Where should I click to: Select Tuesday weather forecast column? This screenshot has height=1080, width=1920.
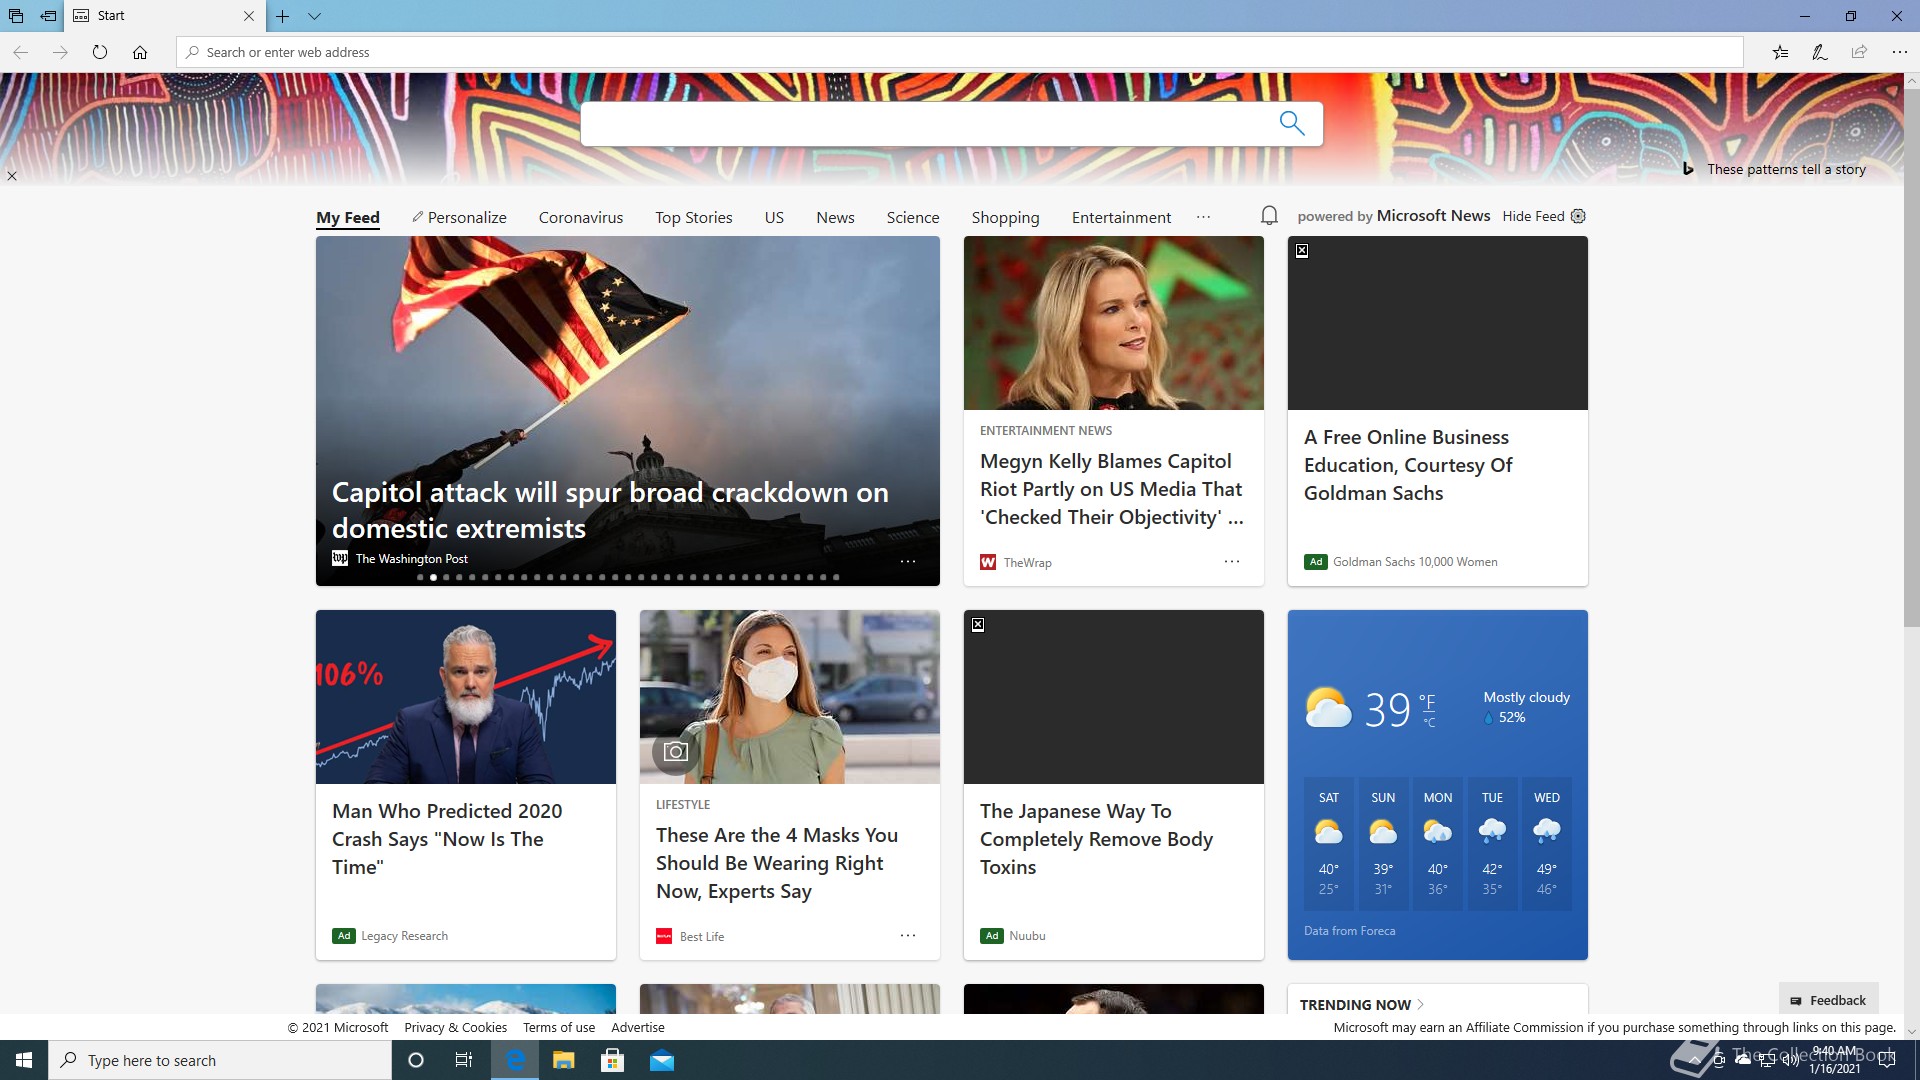(x=1492, y=843)
